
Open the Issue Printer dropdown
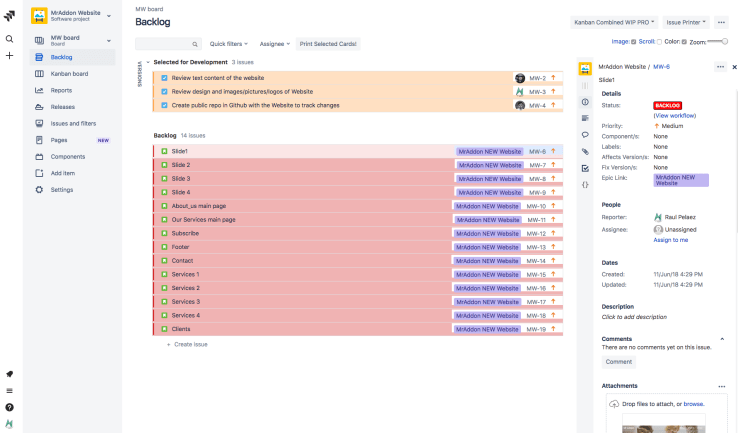[x=687, y=22]
